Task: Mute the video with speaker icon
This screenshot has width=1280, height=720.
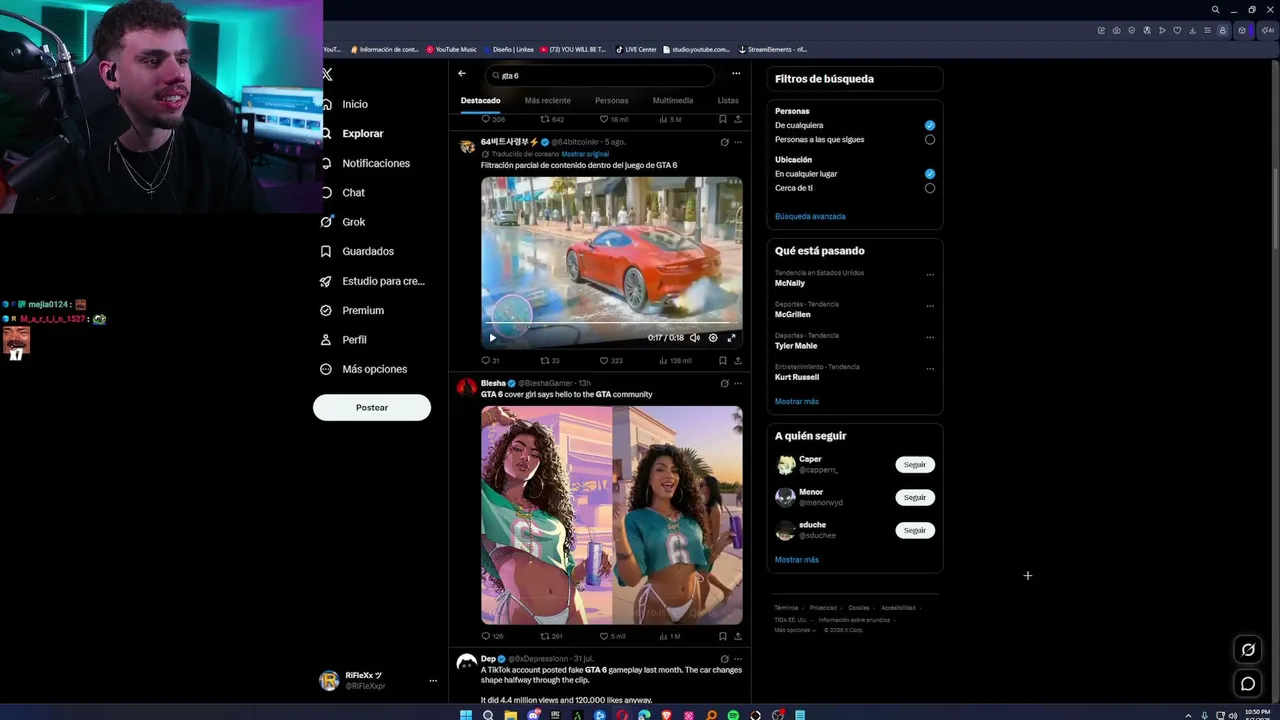Action: pyautogui.click(x=695, y=338)
